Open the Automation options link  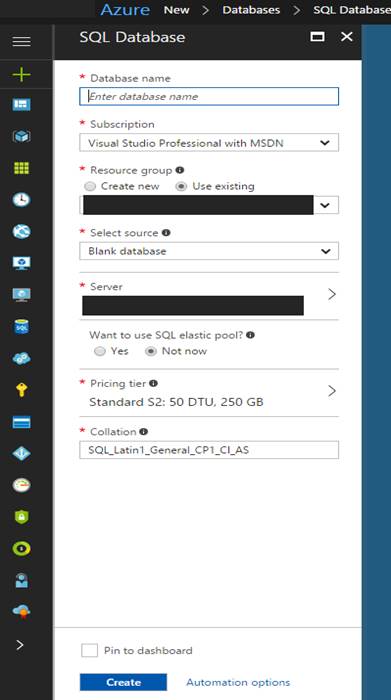238,682
